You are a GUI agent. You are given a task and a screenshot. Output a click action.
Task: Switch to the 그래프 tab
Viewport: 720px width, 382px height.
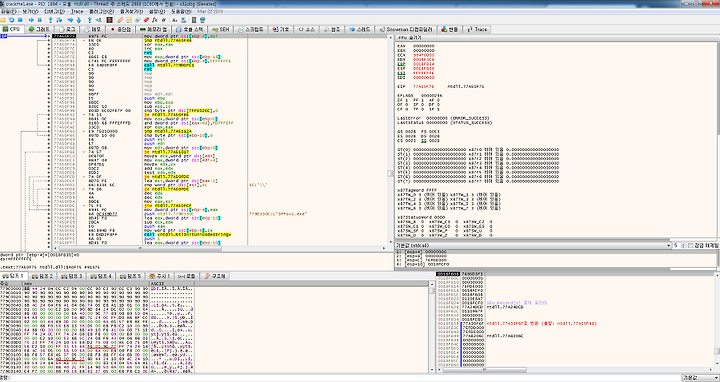point(40,29)
